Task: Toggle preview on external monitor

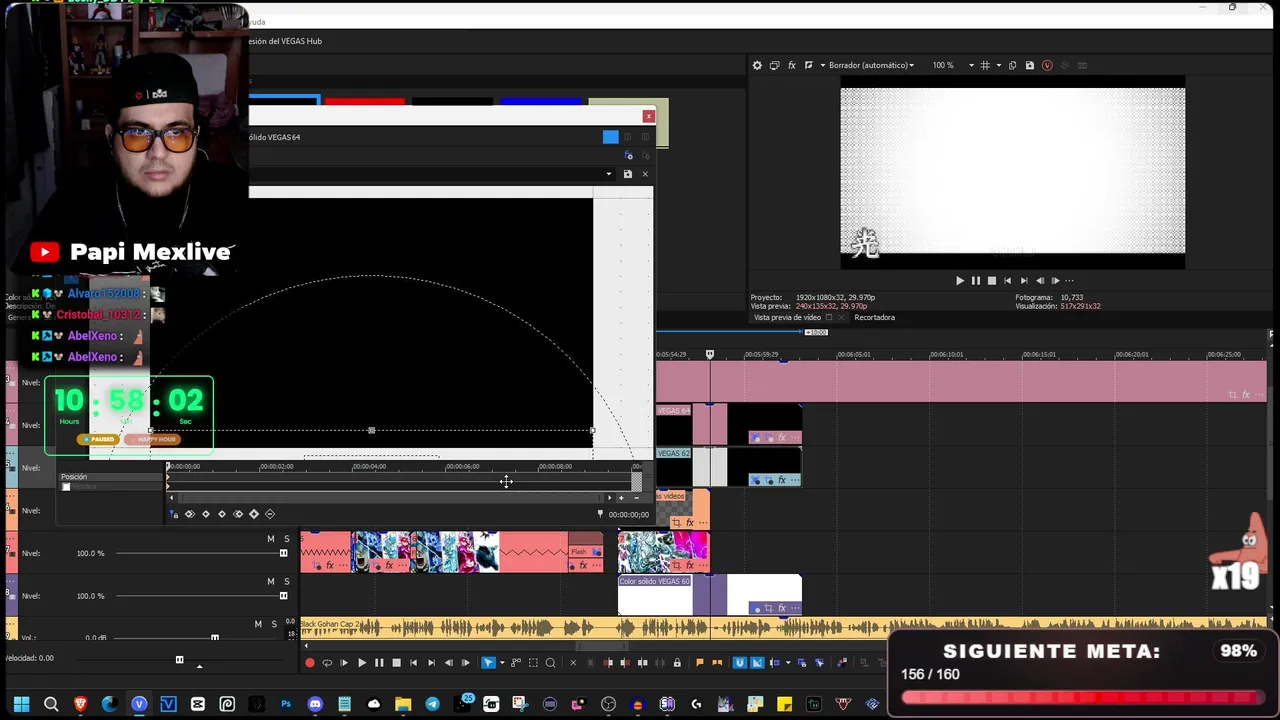Action: pos(774,65)
